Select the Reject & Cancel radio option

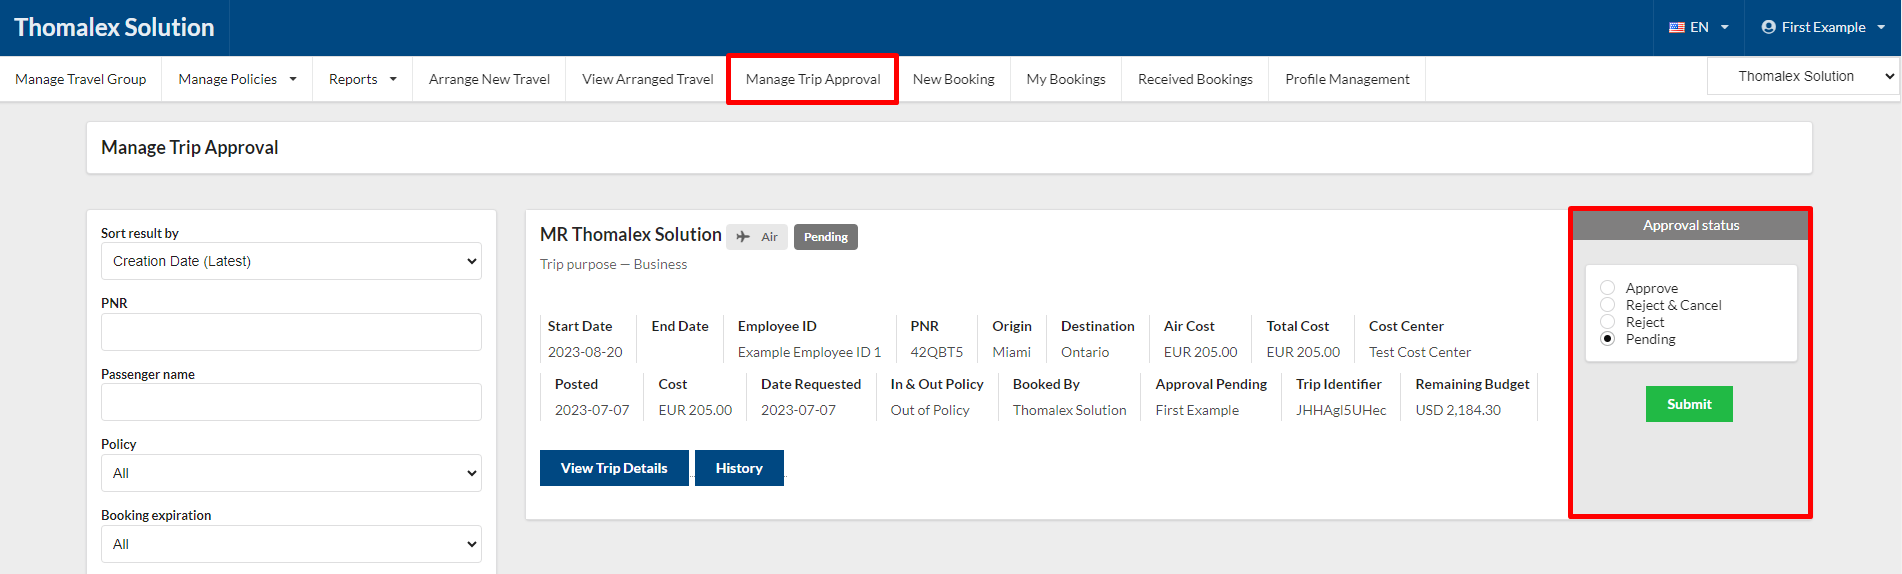(1607, 305)
